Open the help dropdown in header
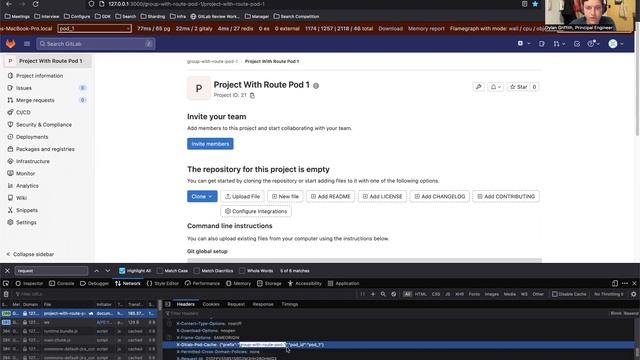This screenshot has width=640, height=360. coord(594,44)
